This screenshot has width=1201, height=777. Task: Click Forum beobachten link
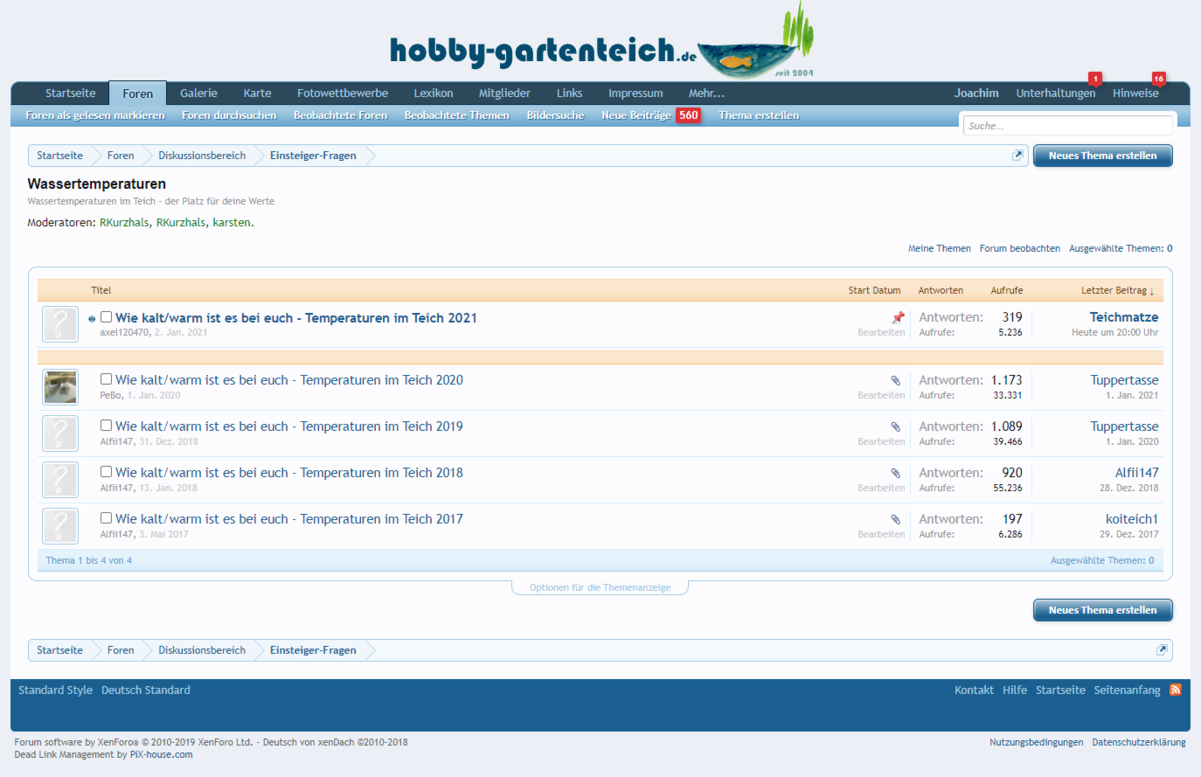[1019, 248]
